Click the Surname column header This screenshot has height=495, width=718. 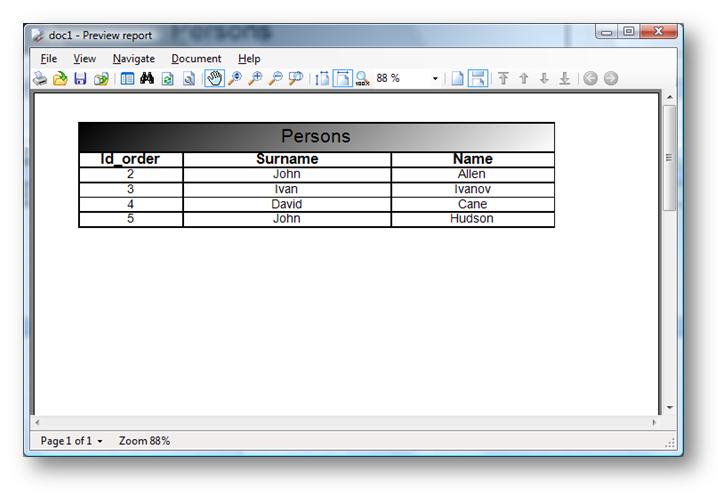[287, 159]
